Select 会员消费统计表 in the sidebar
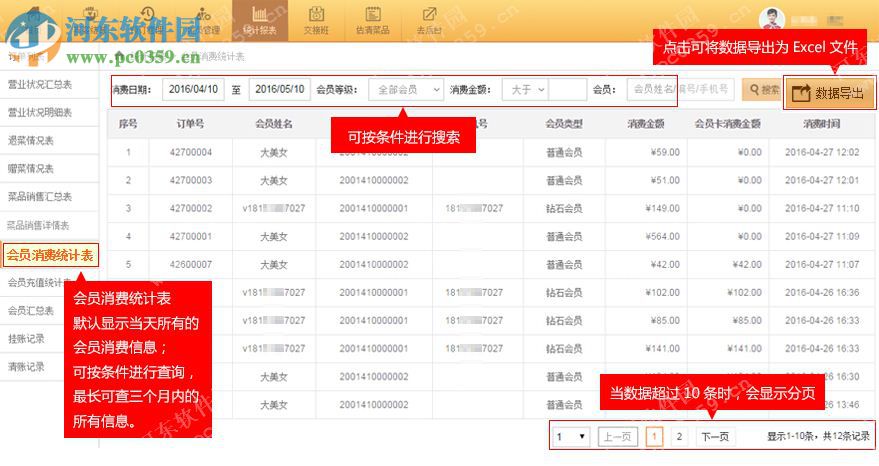Image resolution: width=879 pixels, height=466 pixels. [x=50, y=255]
